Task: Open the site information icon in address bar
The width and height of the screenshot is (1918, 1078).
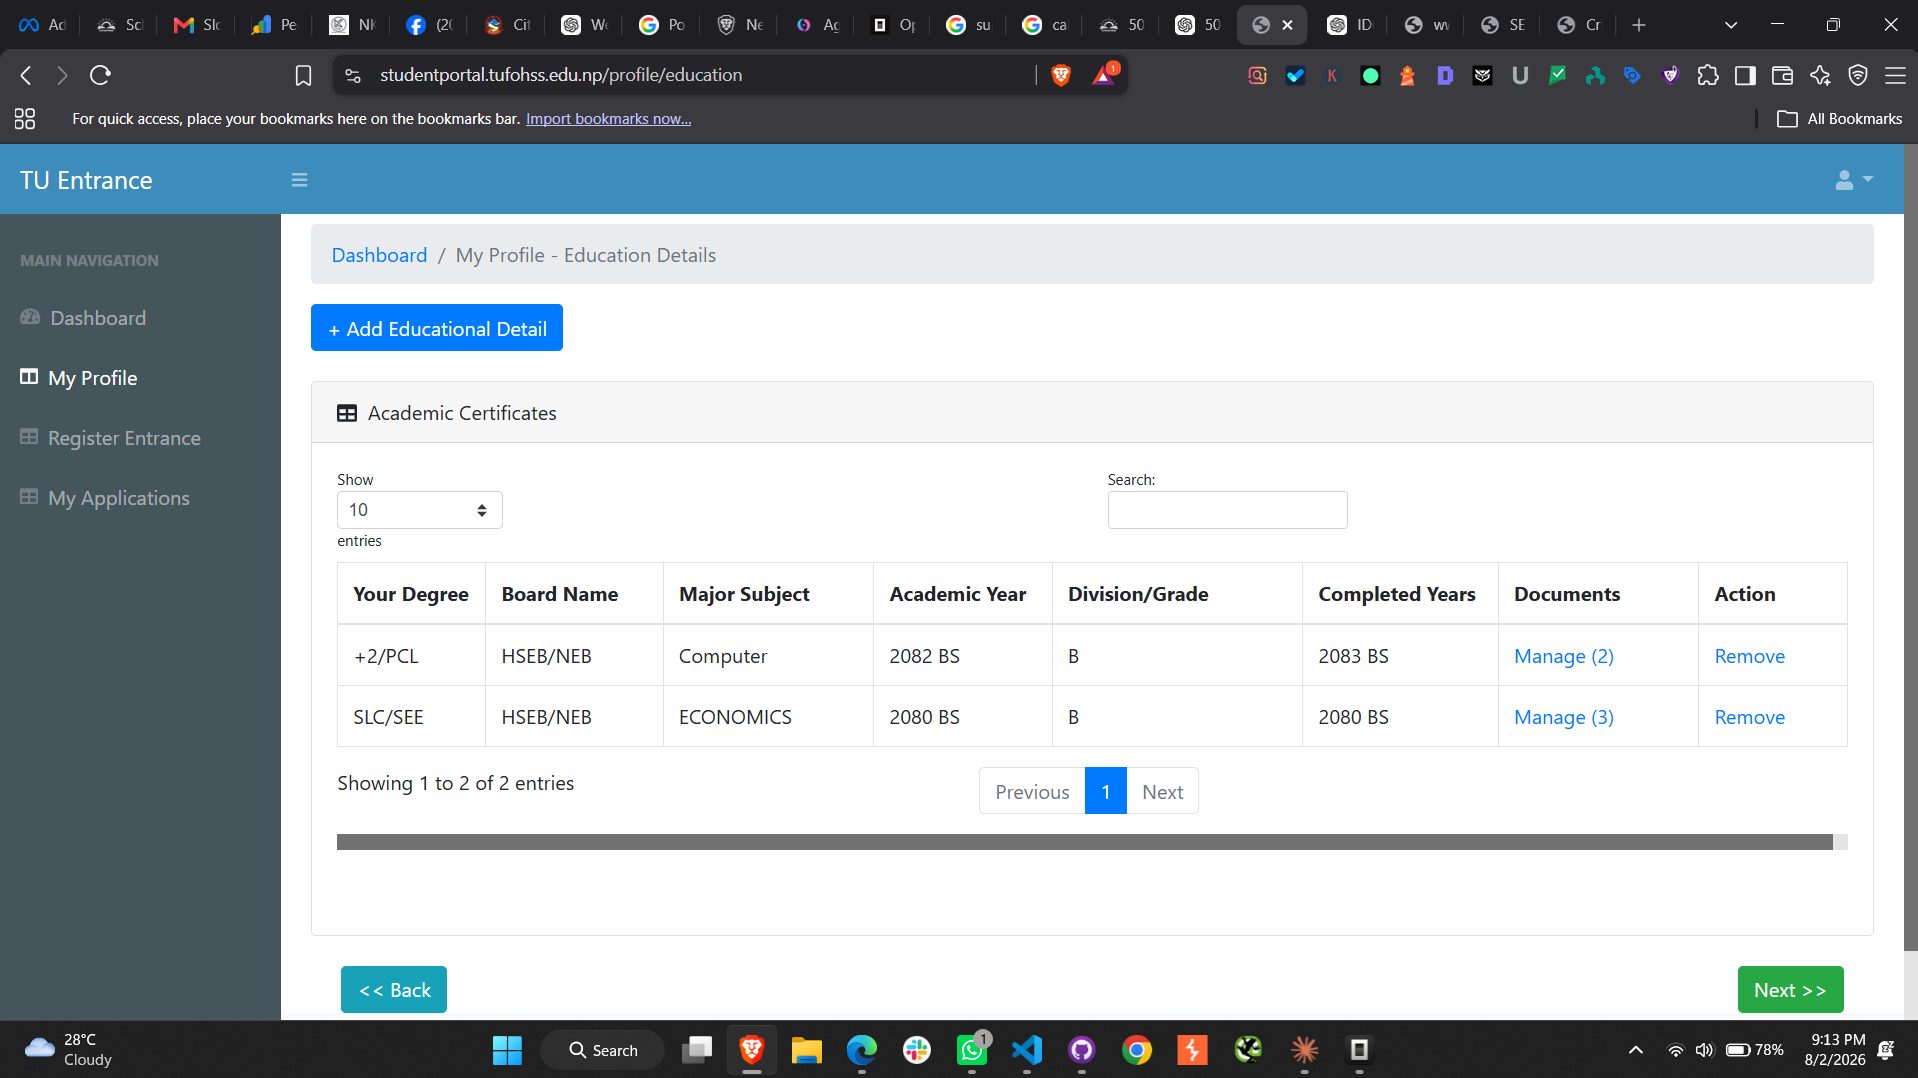Action: coord(352,75)
